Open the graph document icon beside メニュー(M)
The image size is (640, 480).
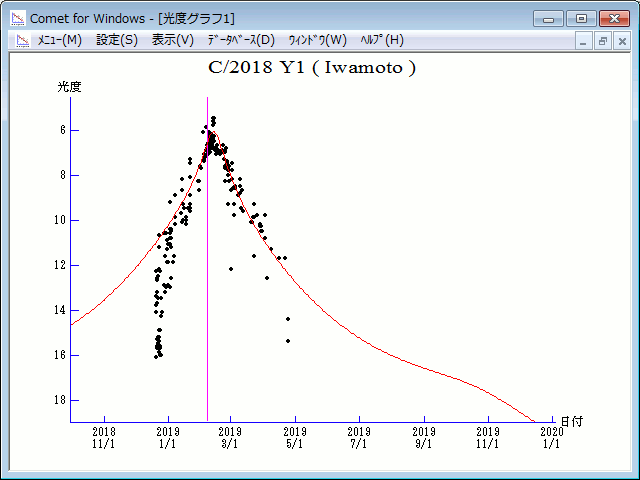pos(22,40)
